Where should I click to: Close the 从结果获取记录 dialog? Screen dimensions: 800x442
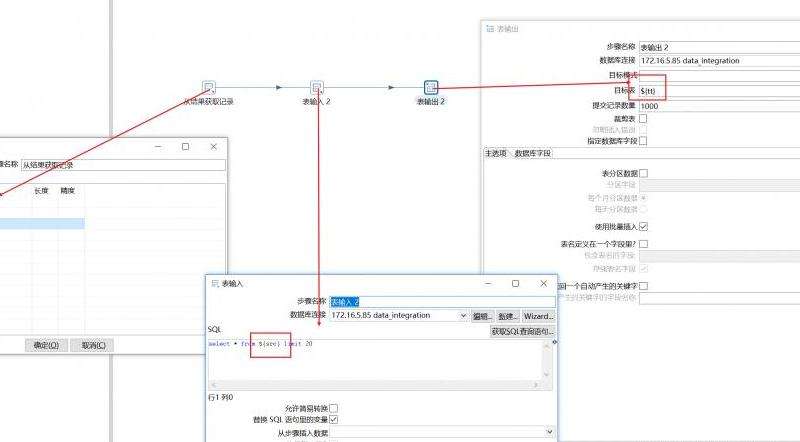213,146
